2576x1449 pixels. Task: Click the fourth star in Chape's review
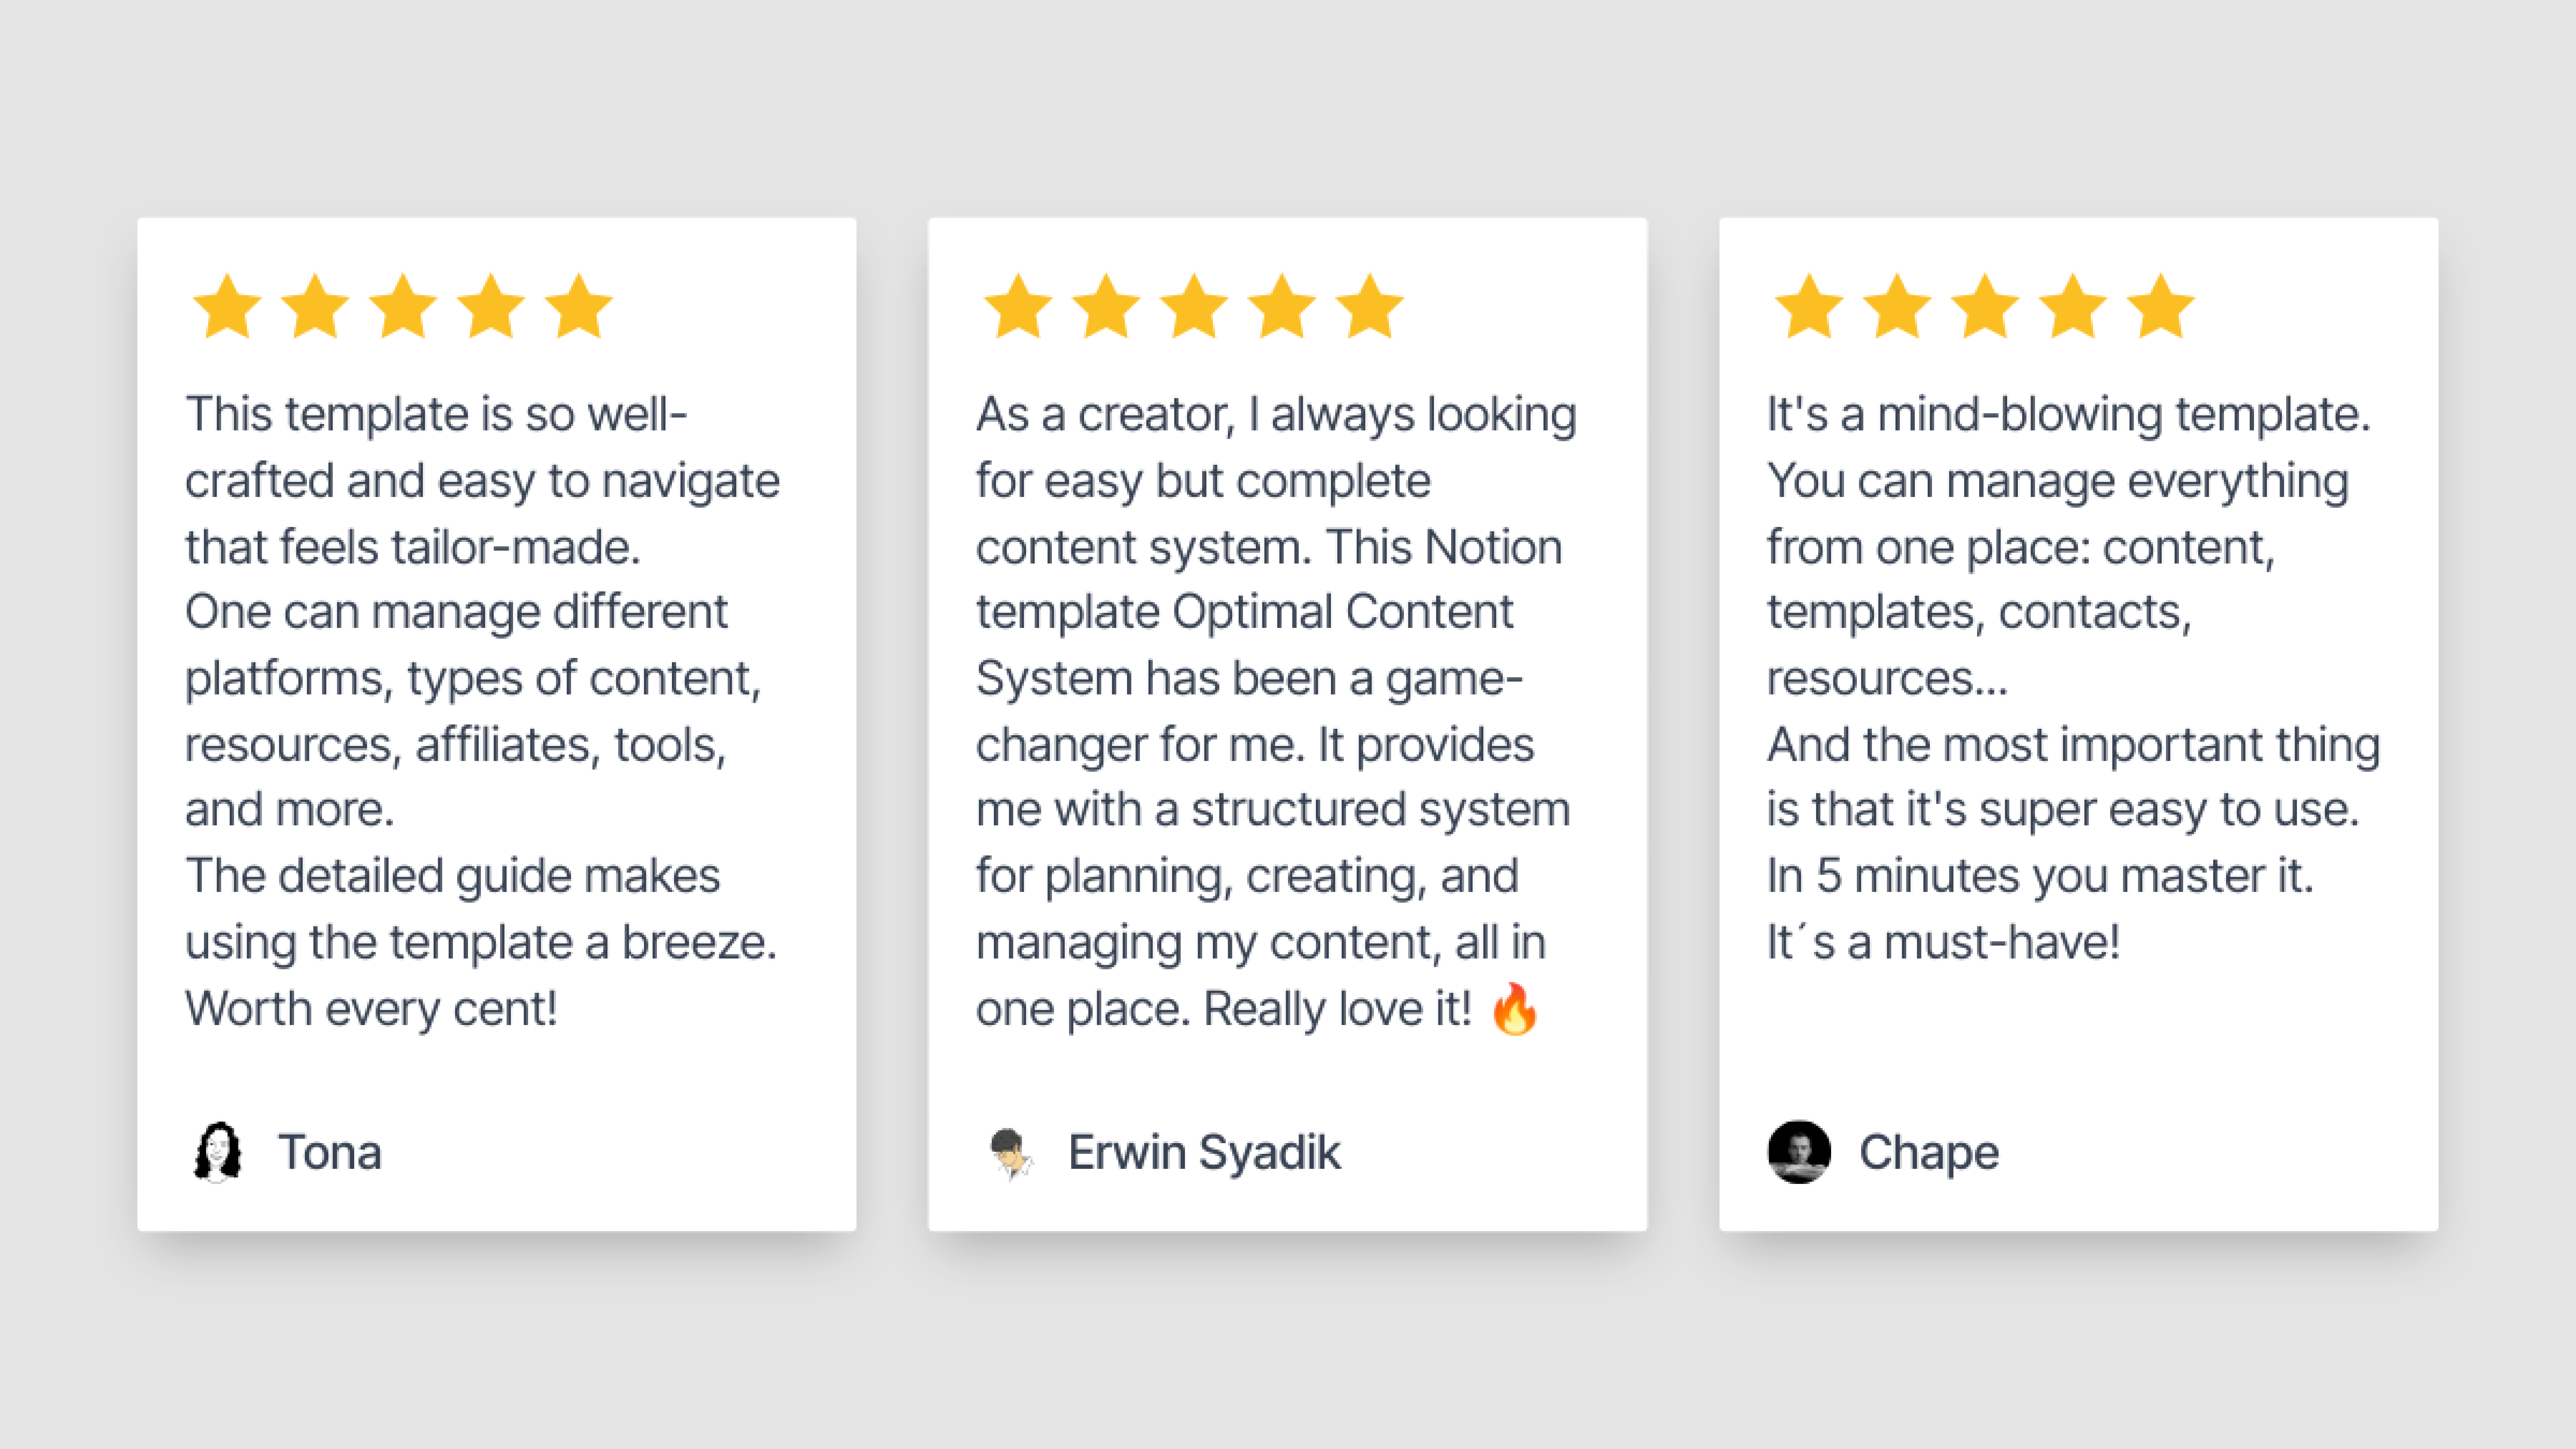2073,307
